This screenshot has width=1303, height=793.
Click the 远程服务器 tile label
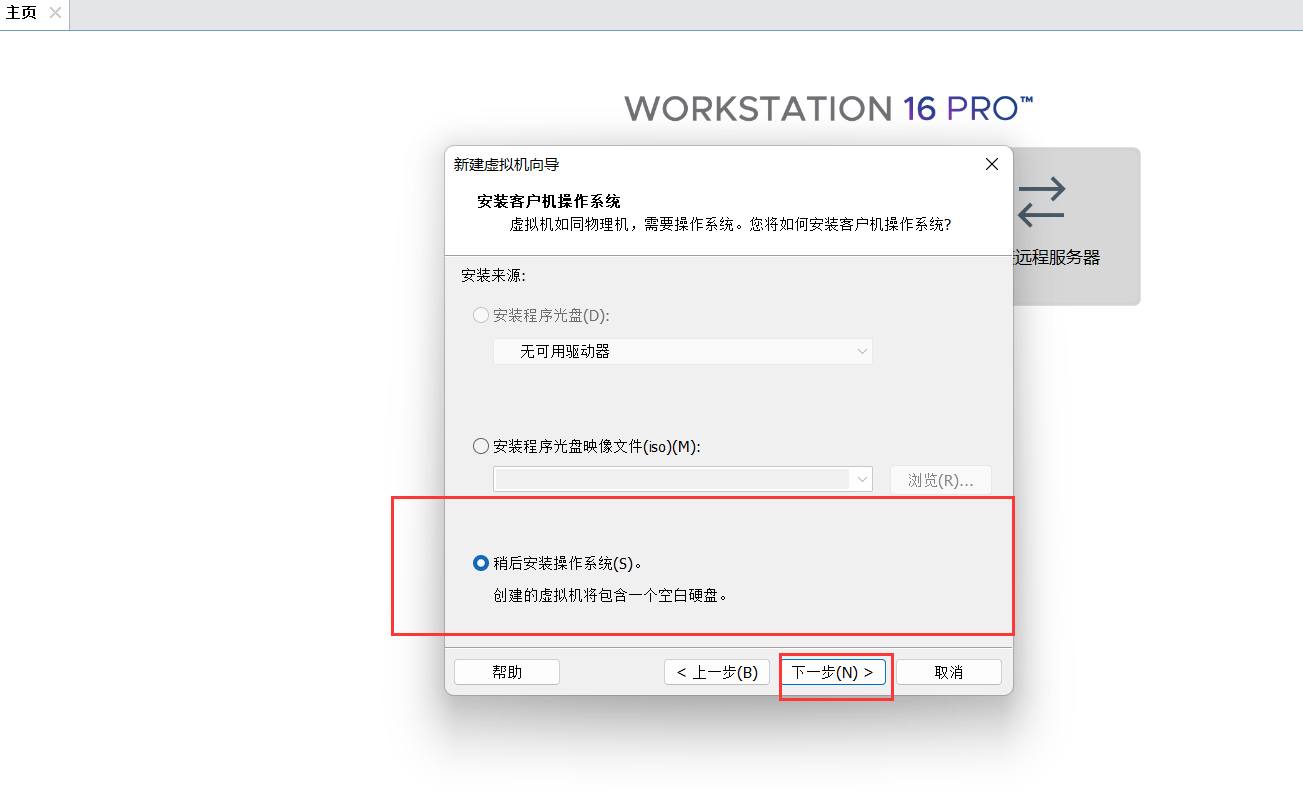click(1057, 257)
